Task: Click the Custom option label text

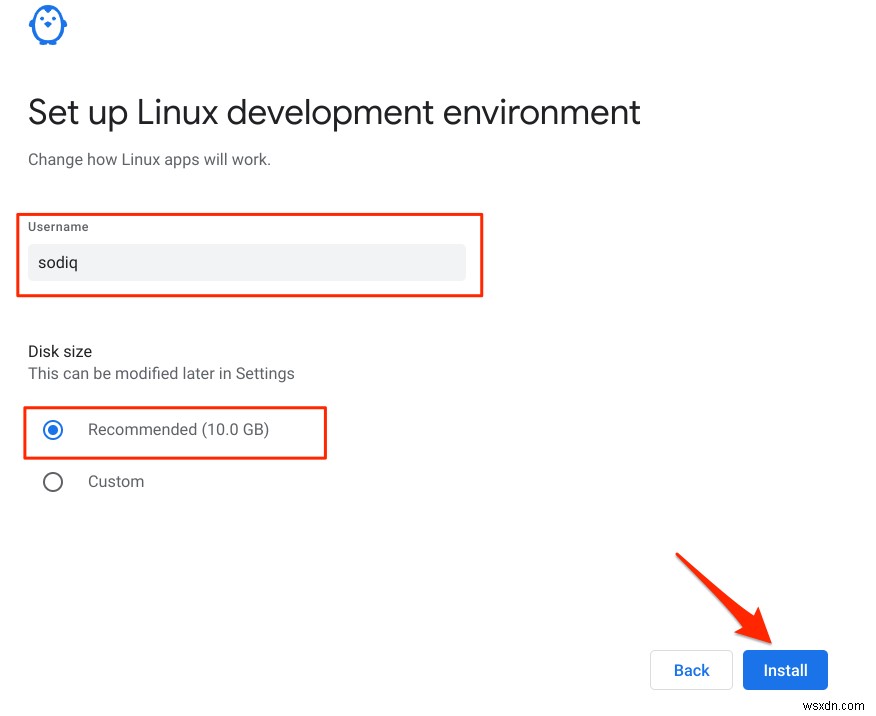Action: tap(116, 481)
